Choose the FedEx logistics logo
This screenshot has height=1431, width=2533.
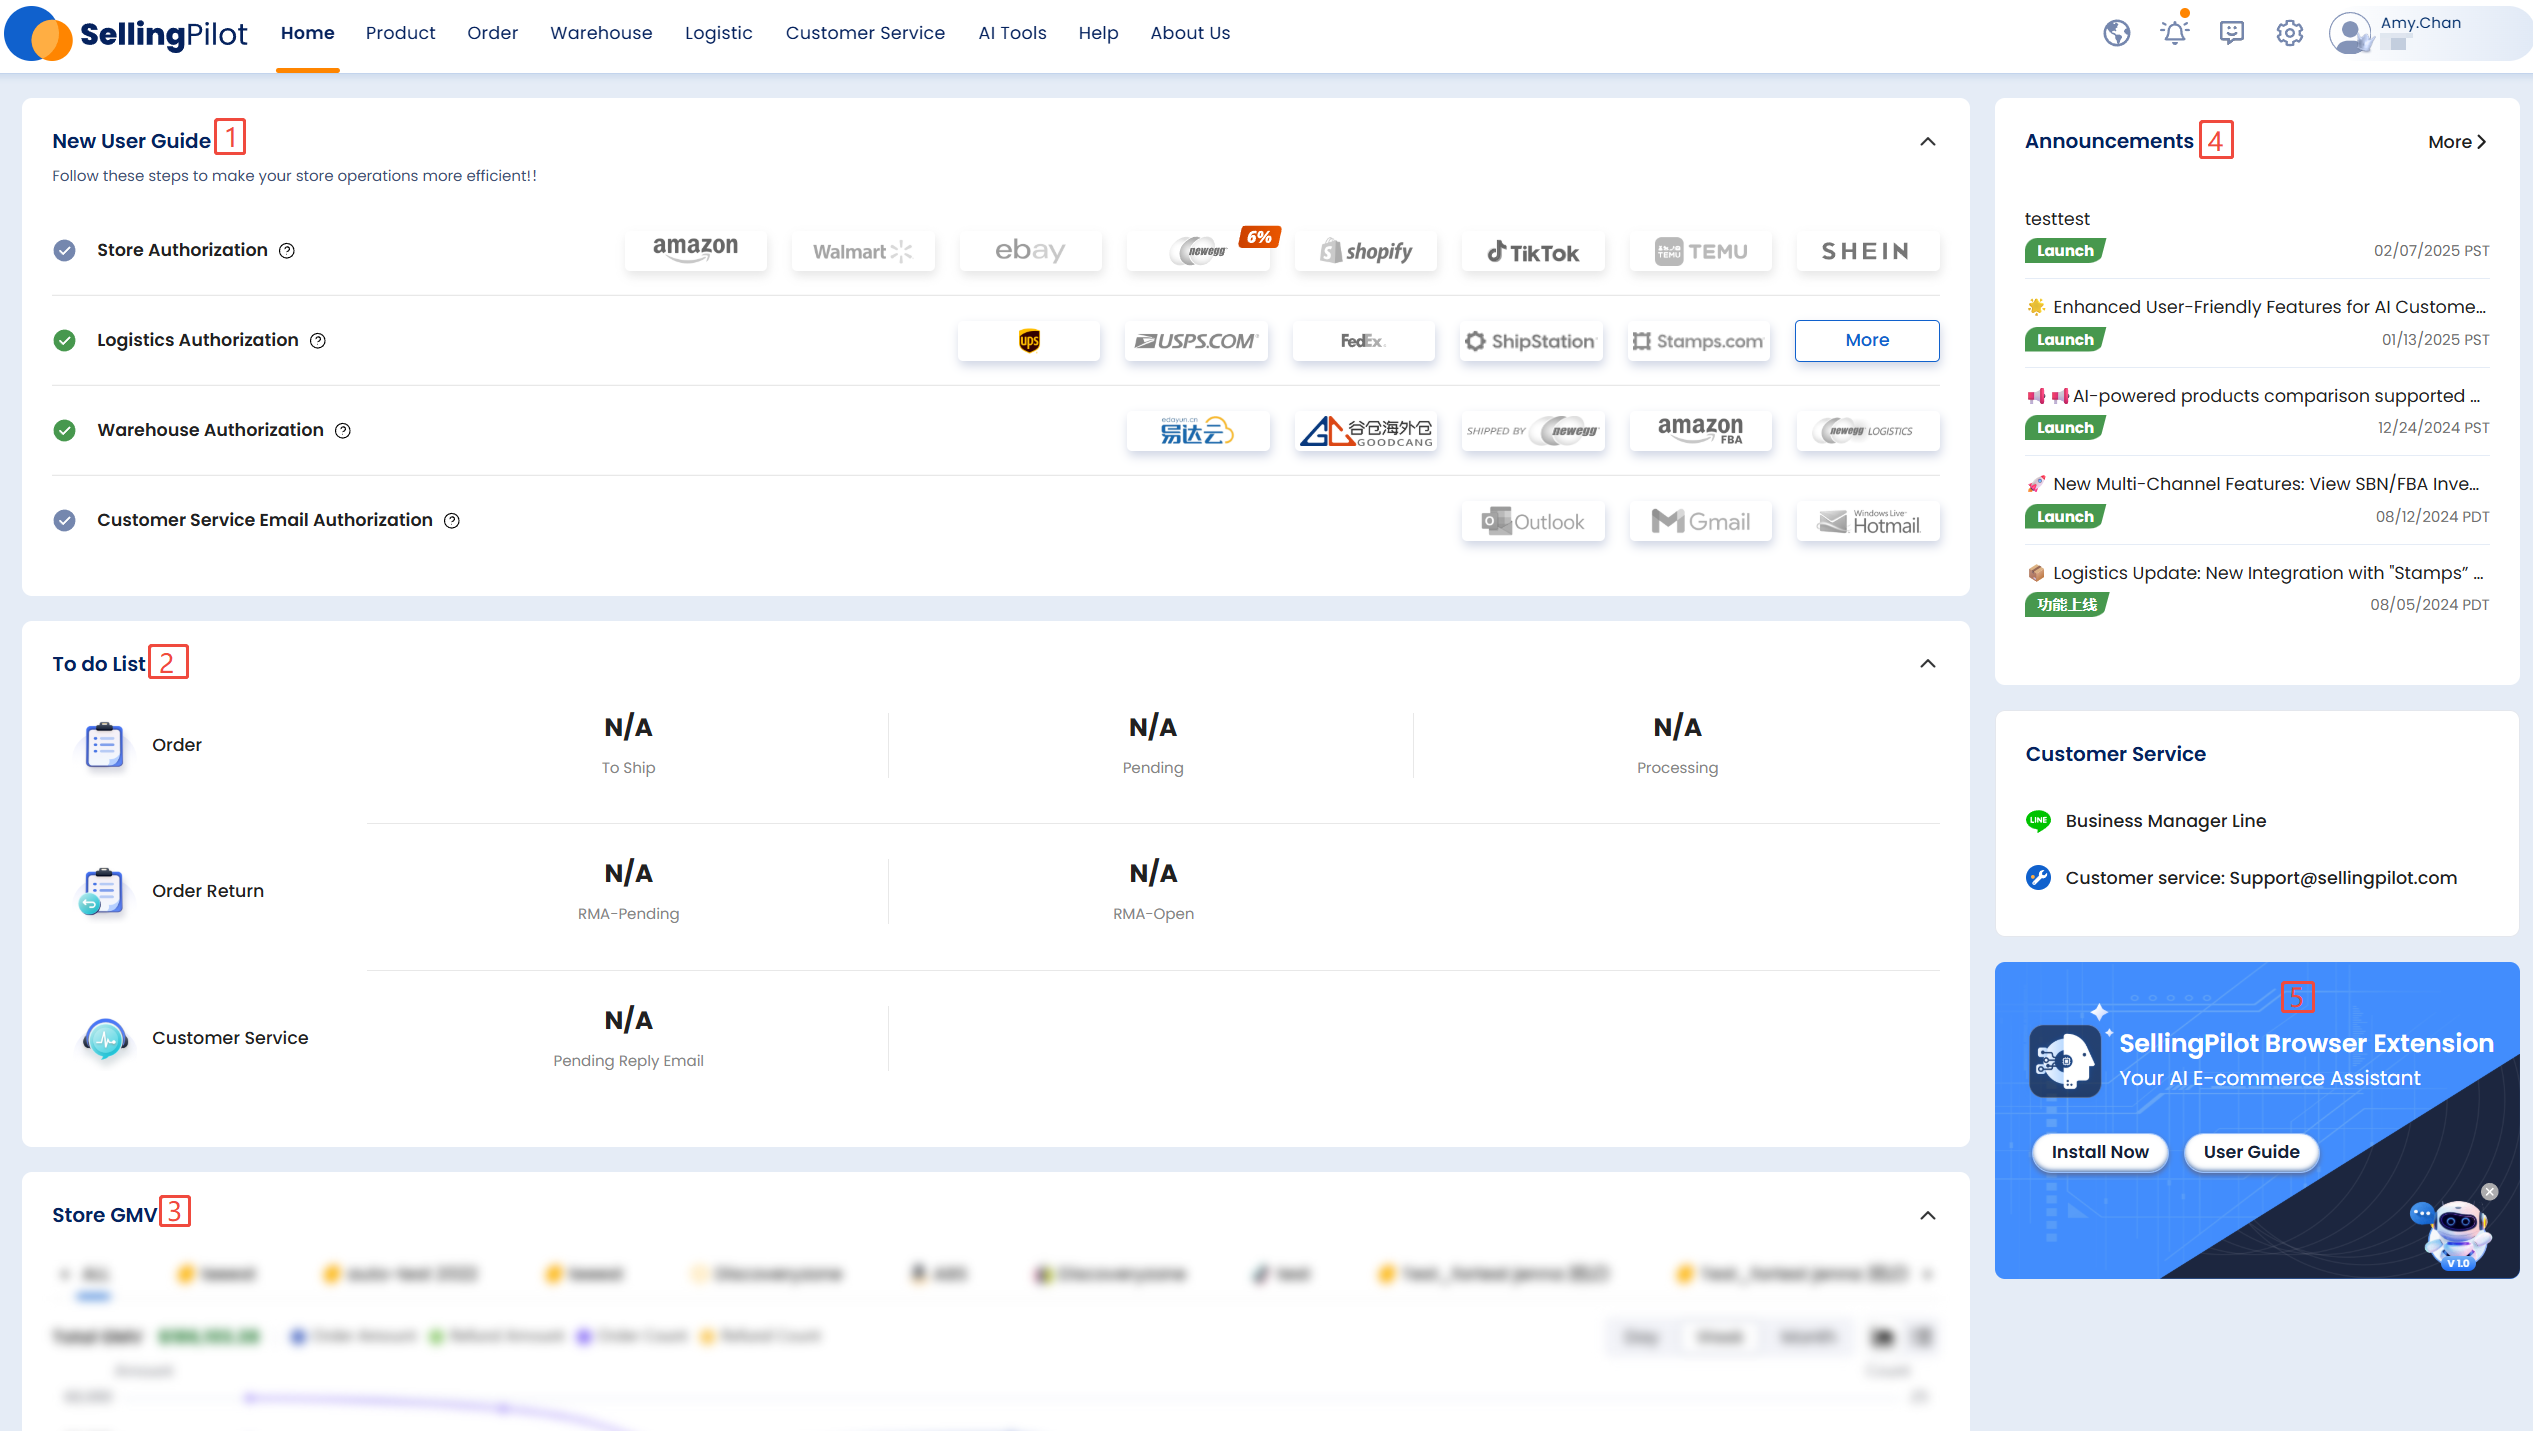coord(1364,341)
